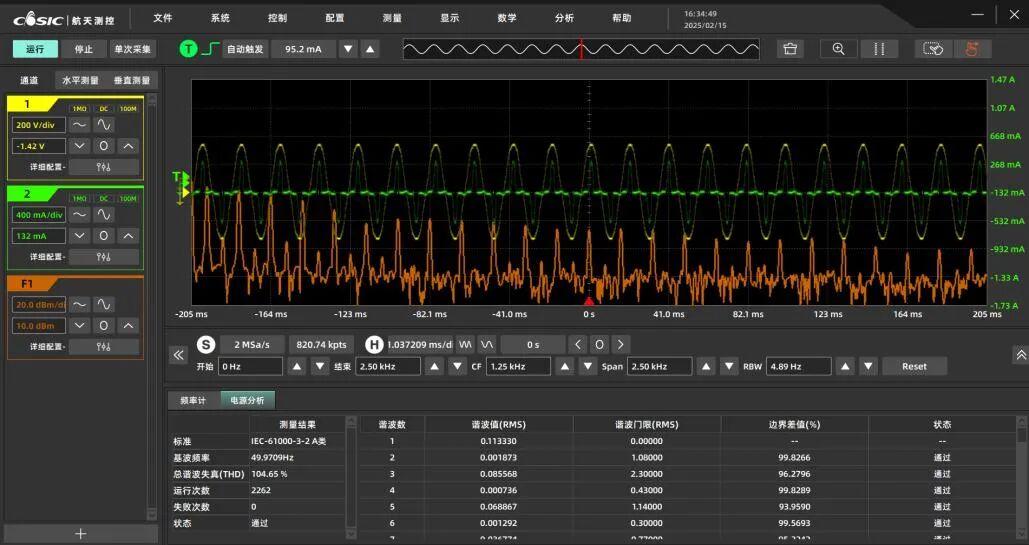Image resolution: width=1029 pixels, height=545 pixels.
Task: Select AC coupling icon for channel 2
Action: (x=79, y=214)
